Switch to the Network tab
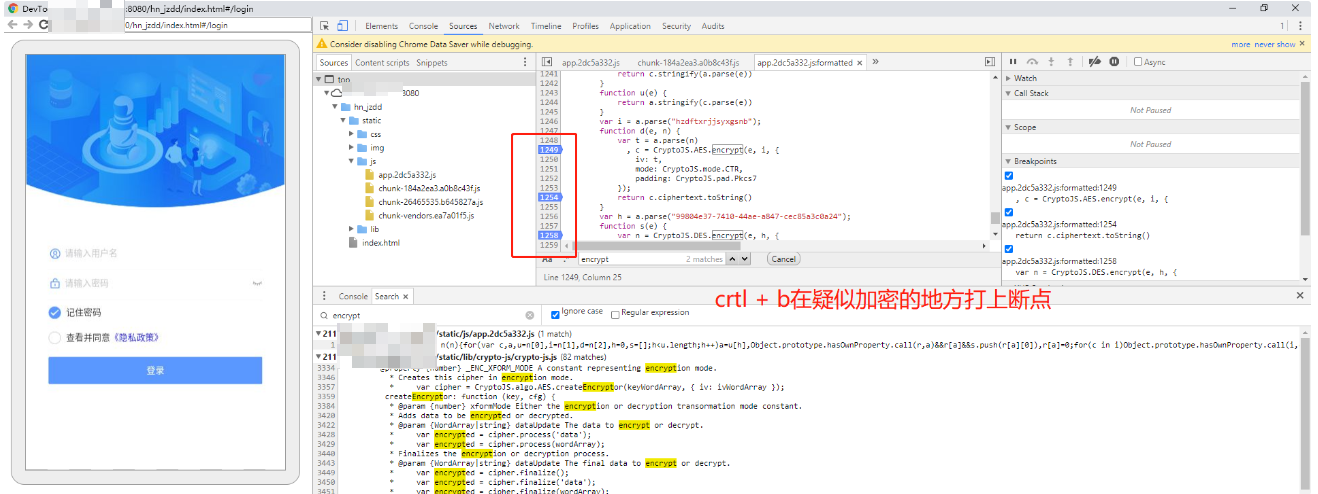 [504, 26]
